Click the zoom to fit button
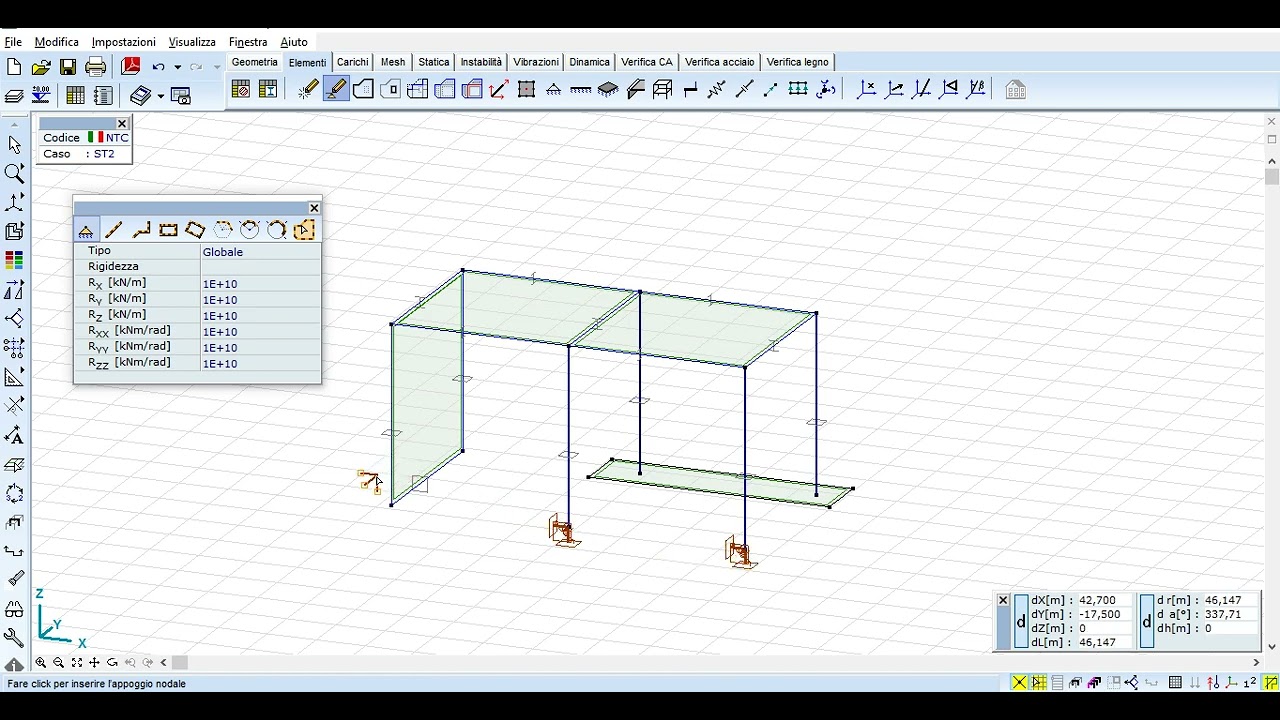 (x=77, y=663)
